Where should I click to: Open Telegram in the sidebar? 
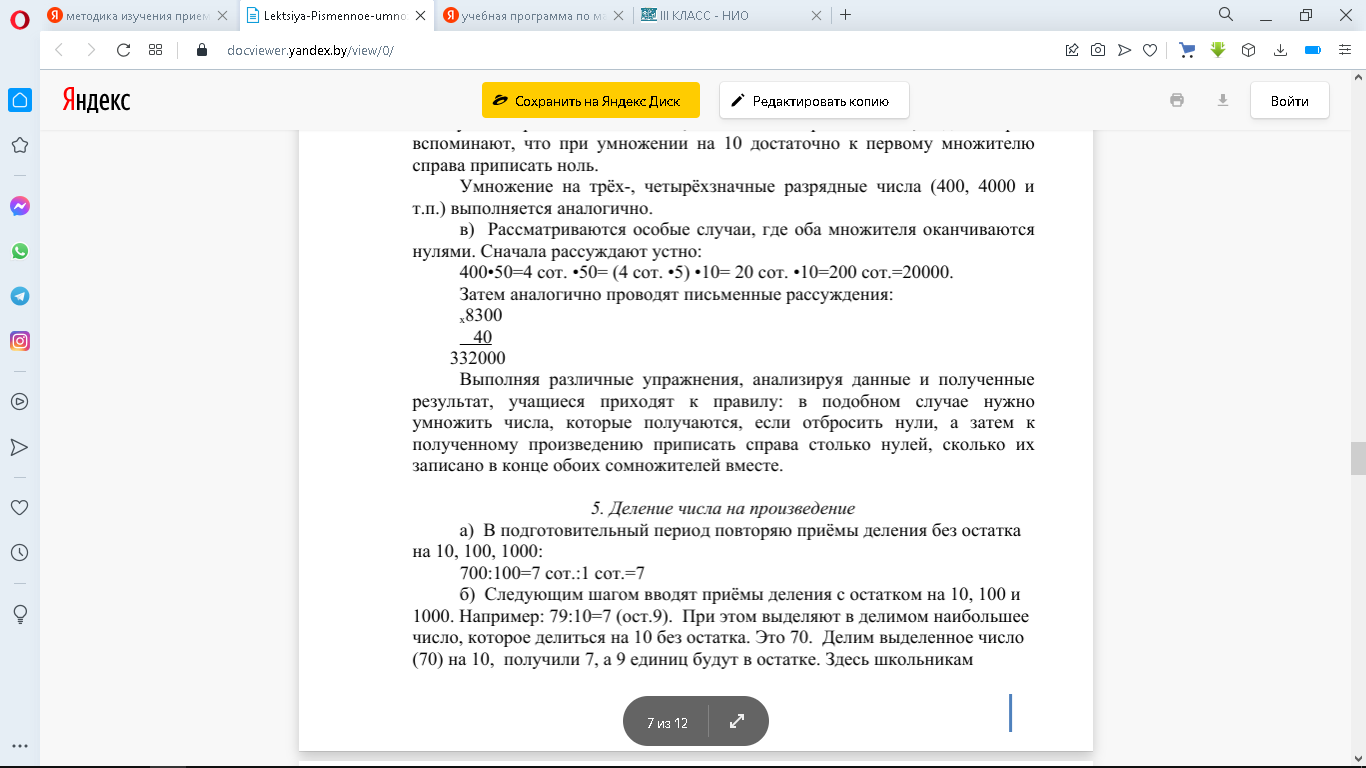pos(19,296)
